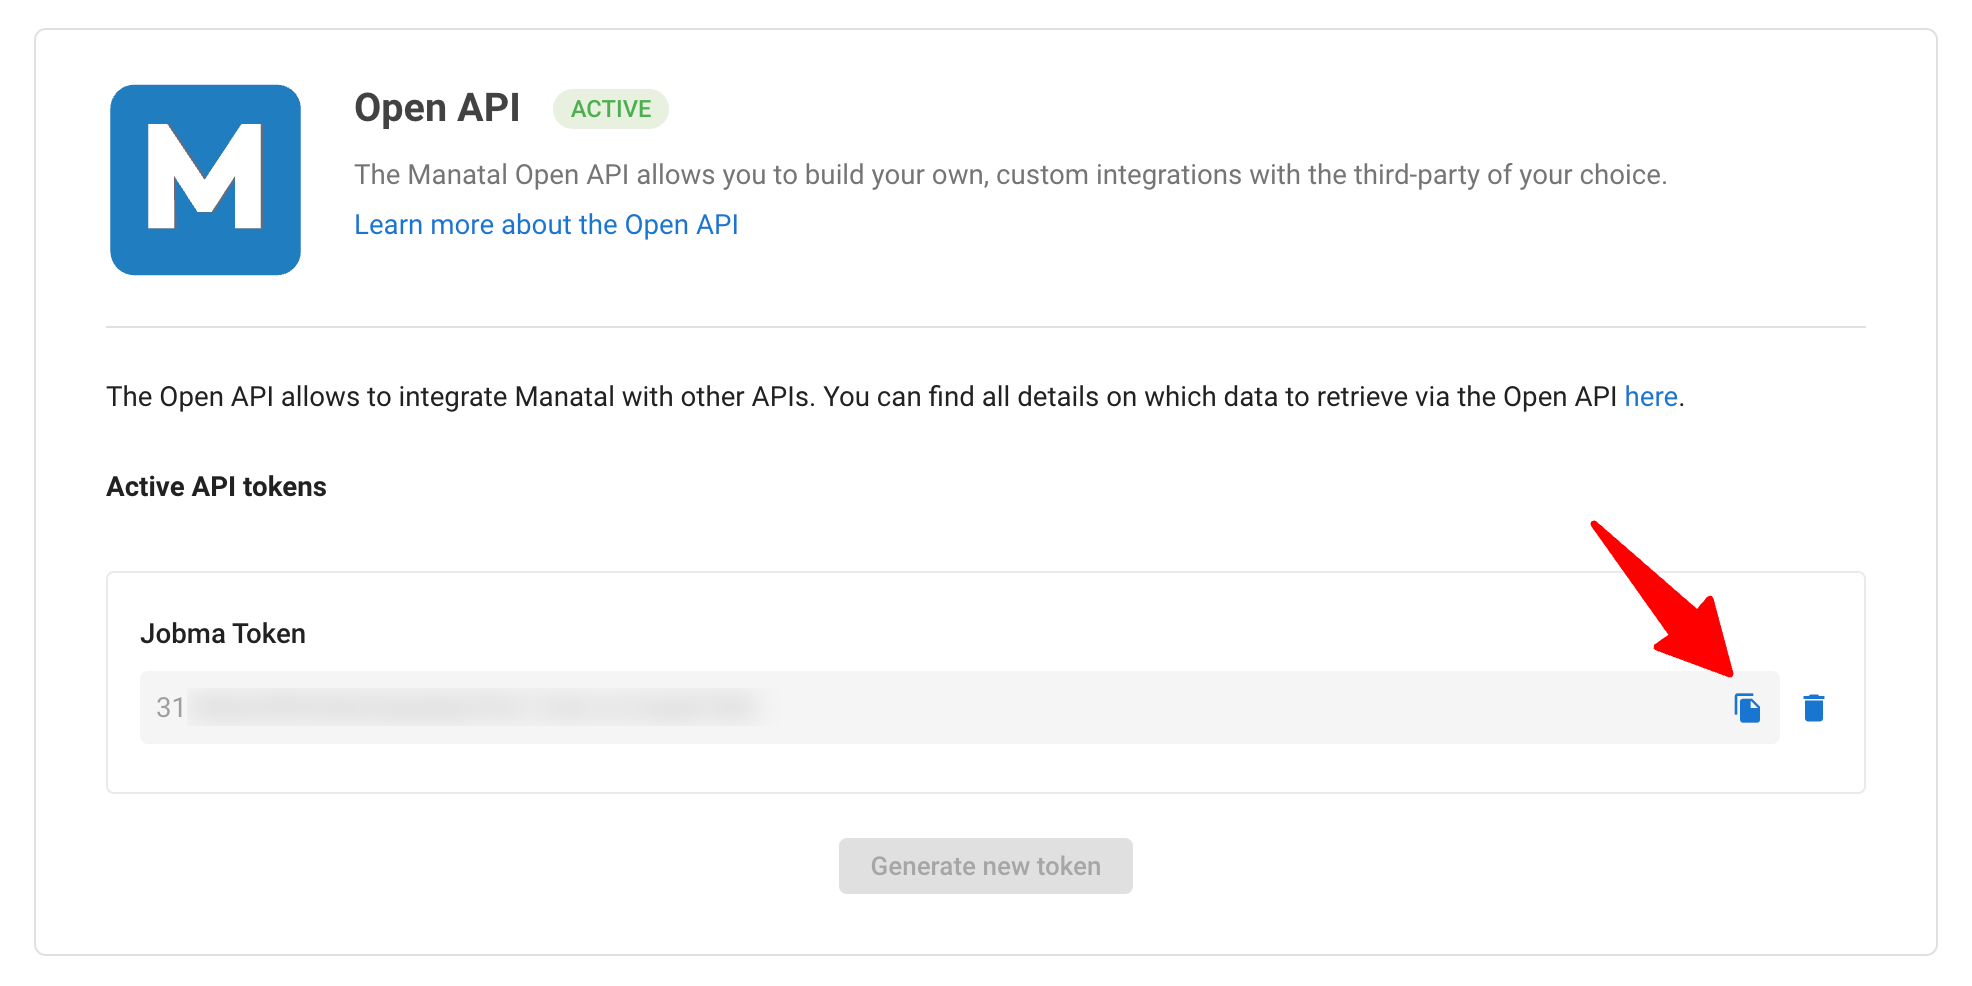The height and width of the screenshot is (986, 1972).
Task: Click the ACTIVE status badge
Action: coord(611,109)
